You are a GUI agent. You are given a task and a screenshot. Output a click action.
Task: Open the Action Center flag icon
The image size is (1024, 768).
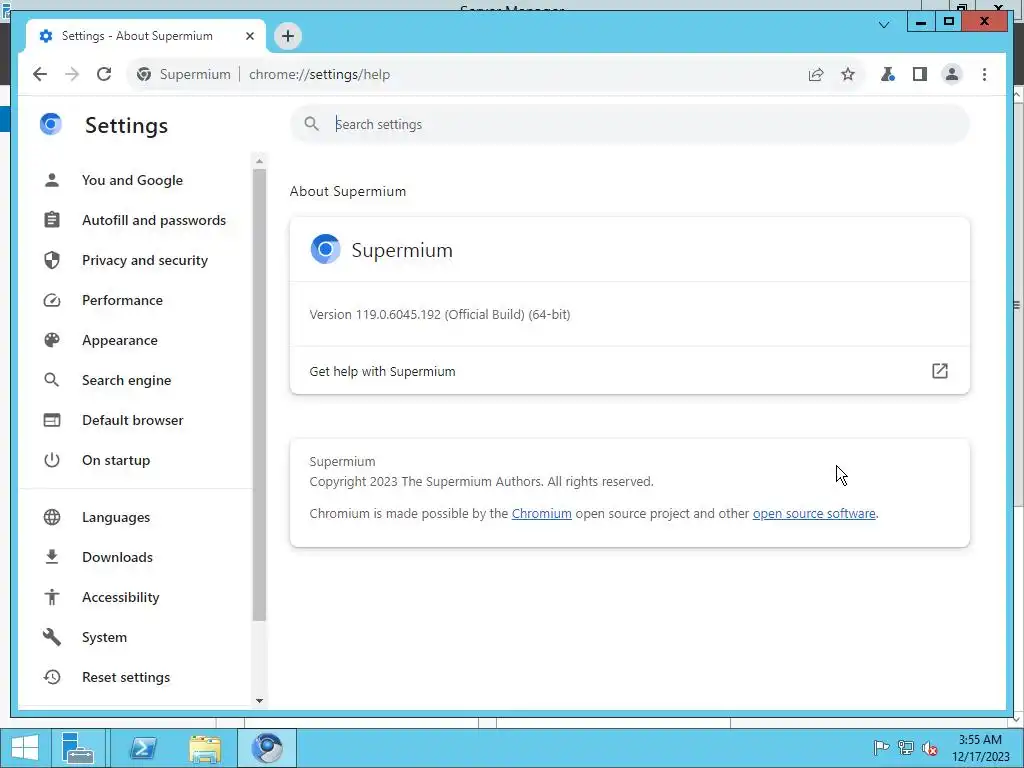(x=880, y=748)
